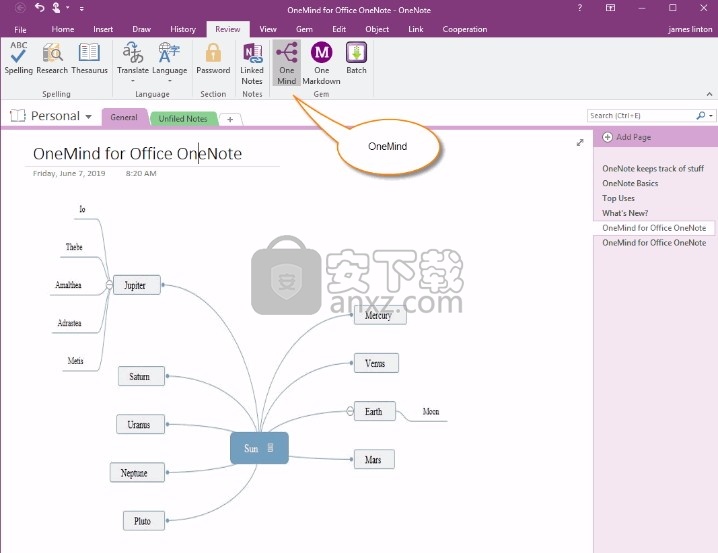Screen dimensions: 718x553
Task: Open the Link tab
Action: [416, 29]
